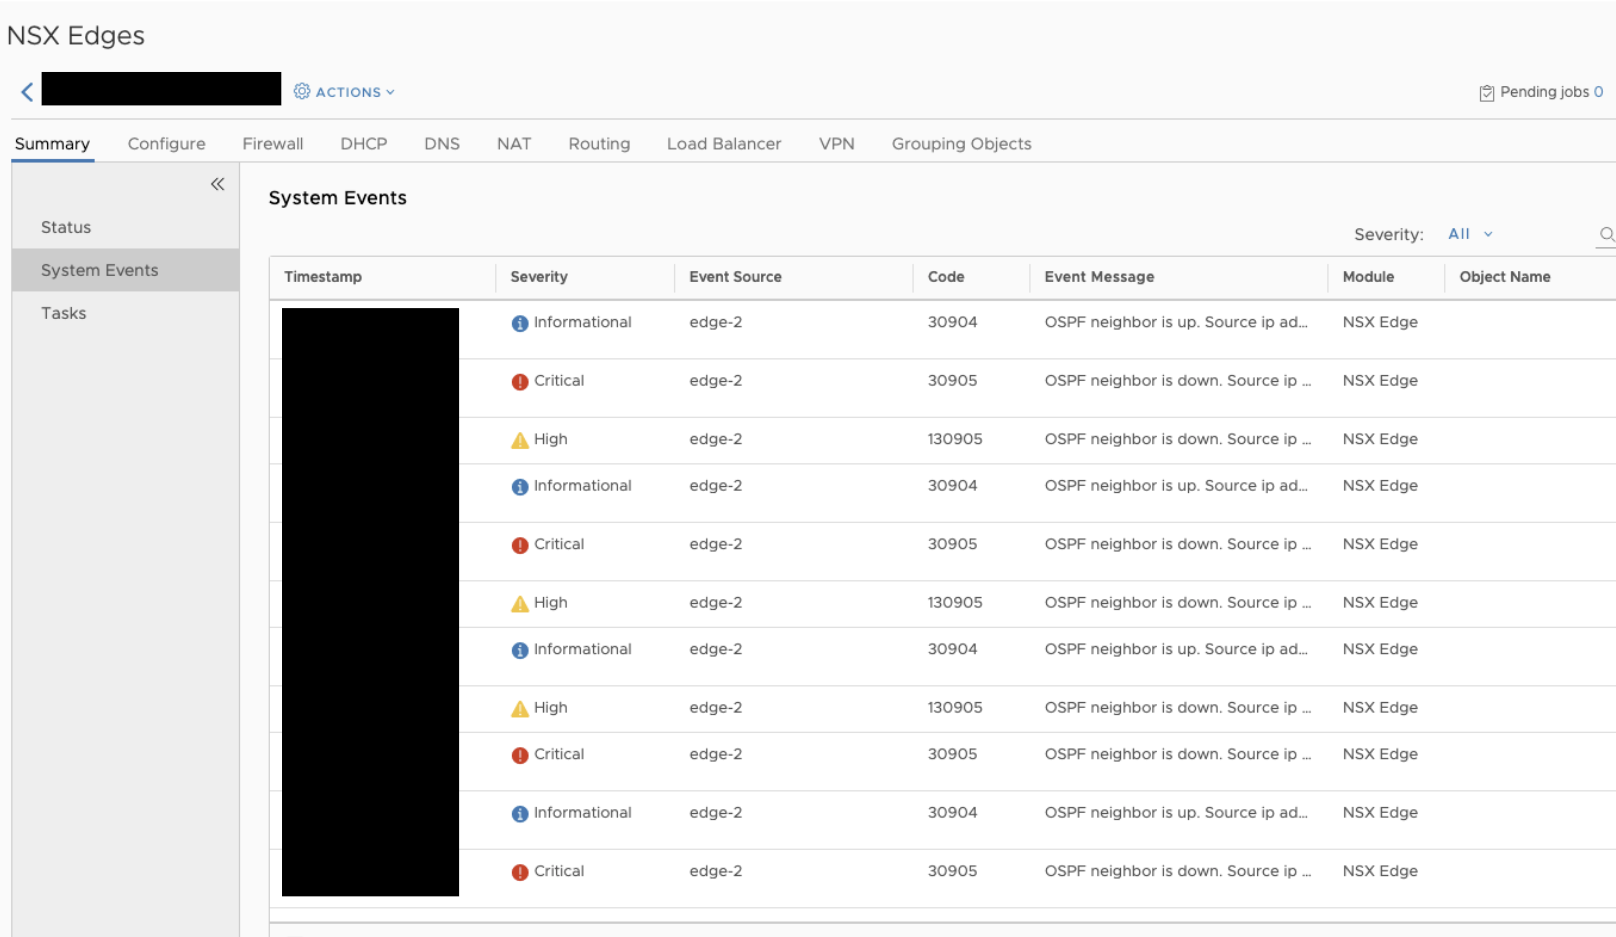Select the first 130905 event row

pyautogui.click(x=955, y=439)
